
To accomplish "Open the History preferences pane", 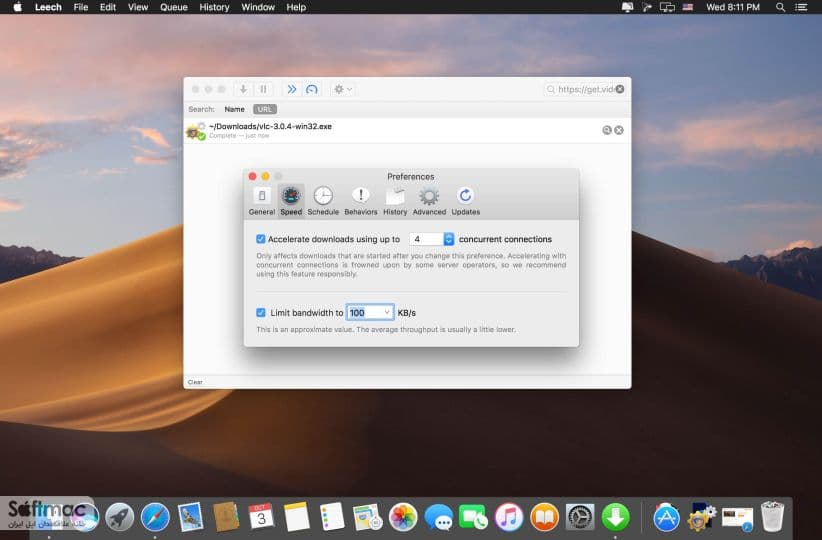I will point(395,200).
